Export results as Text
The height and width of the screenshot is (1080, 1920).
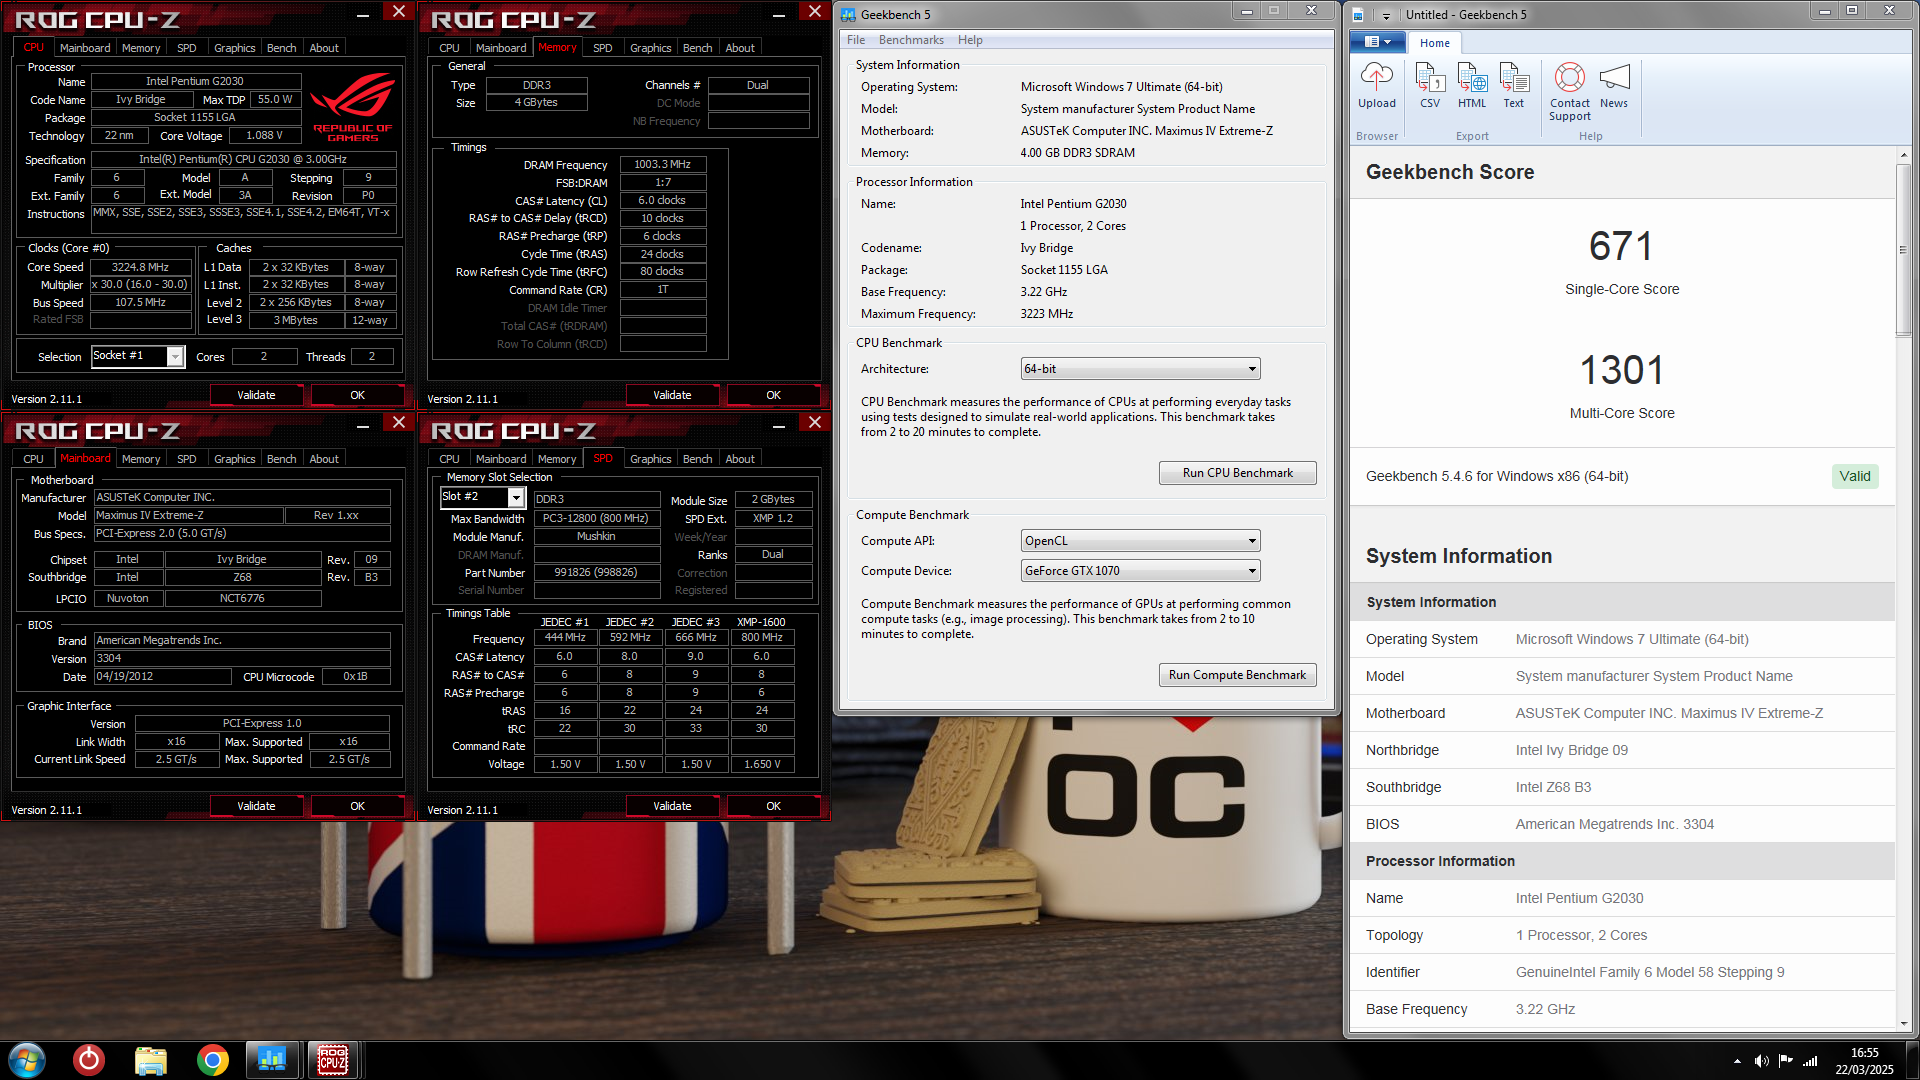tap(1514, 86)
